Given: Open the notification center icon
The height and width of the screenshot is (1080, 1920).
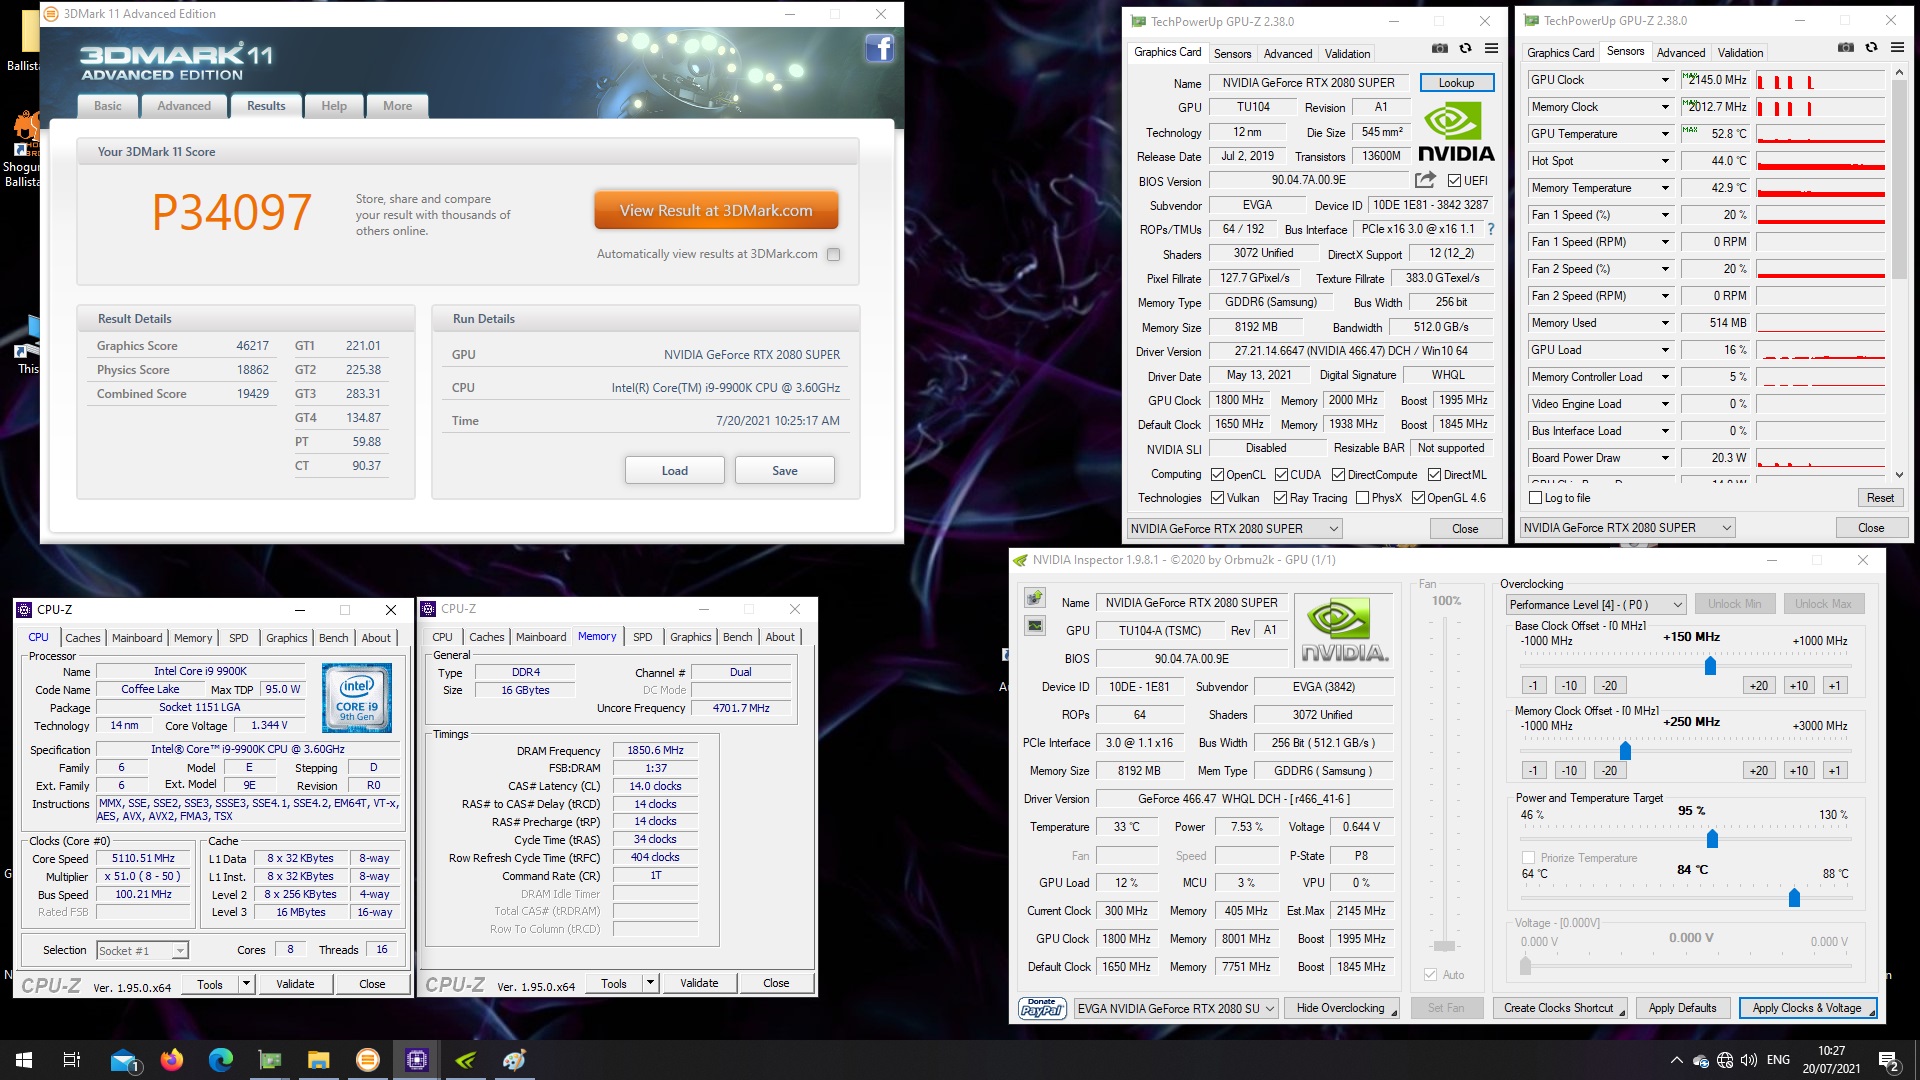Looking at the screenshot, I should click(x=1889, y=1060).
